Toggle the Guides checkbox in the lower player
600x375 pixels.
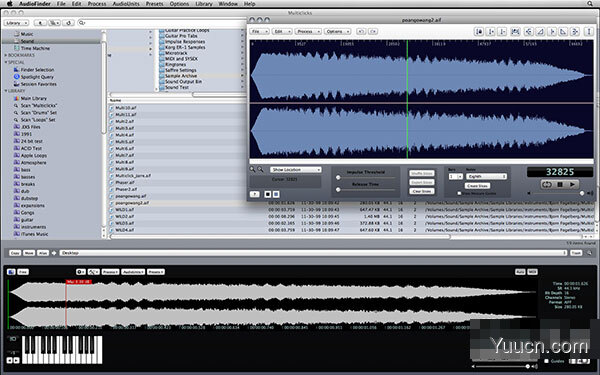[546, 361]
